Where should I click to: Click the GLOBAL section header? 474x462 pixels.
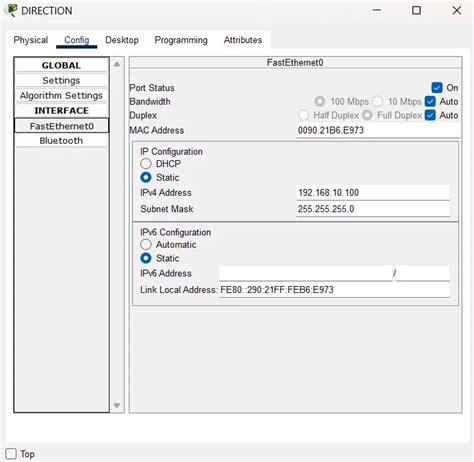pos(61,65)
